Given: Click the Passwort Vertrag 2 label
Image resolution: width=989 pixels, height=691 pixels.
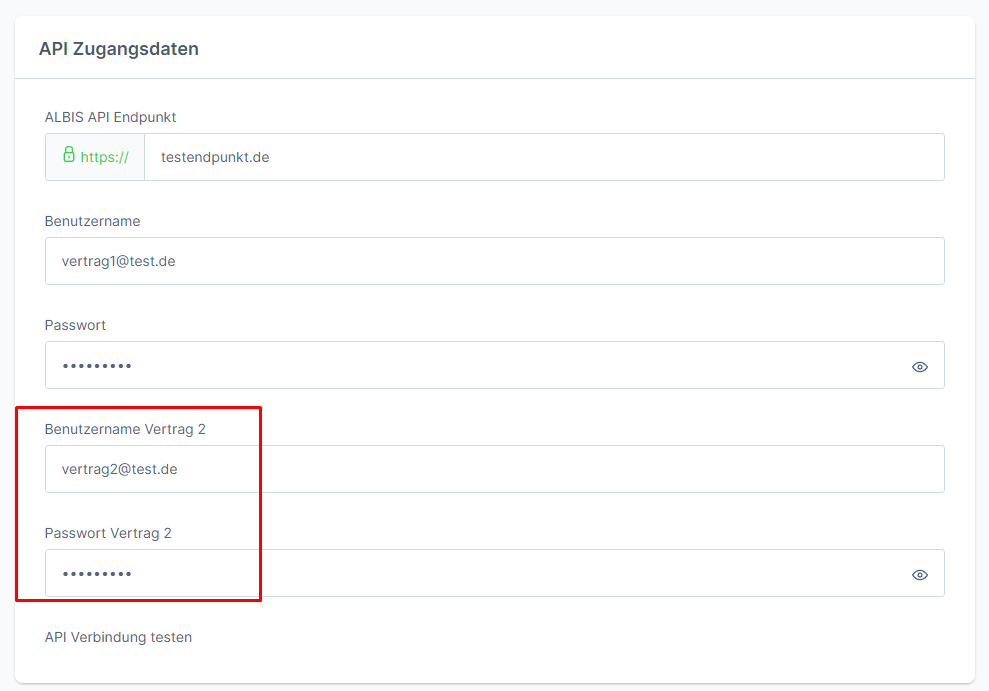Looking at the screenshot, I should tap(108, 533).
